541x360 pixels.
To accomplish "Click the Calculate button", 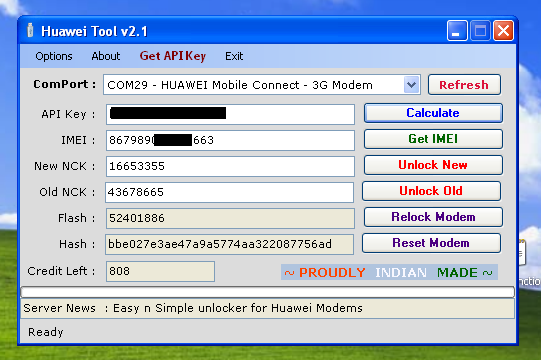I will pos(433,113).
